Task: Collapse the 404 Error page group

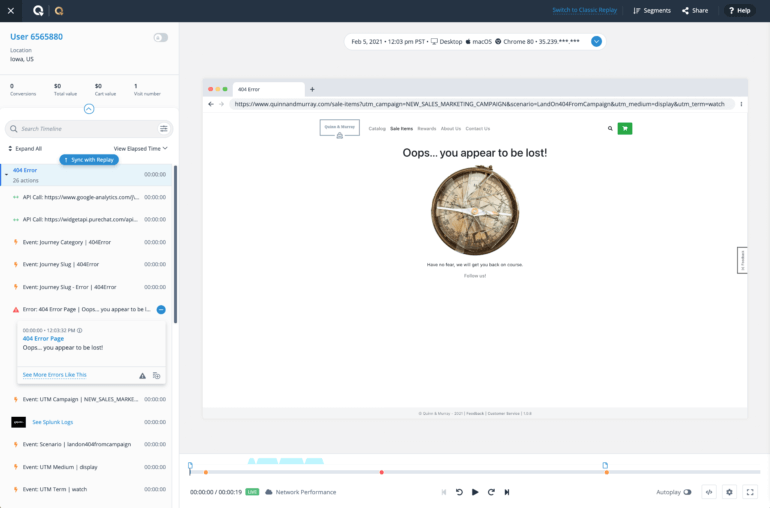Action: pyautogui.click(x=6, y=174)
